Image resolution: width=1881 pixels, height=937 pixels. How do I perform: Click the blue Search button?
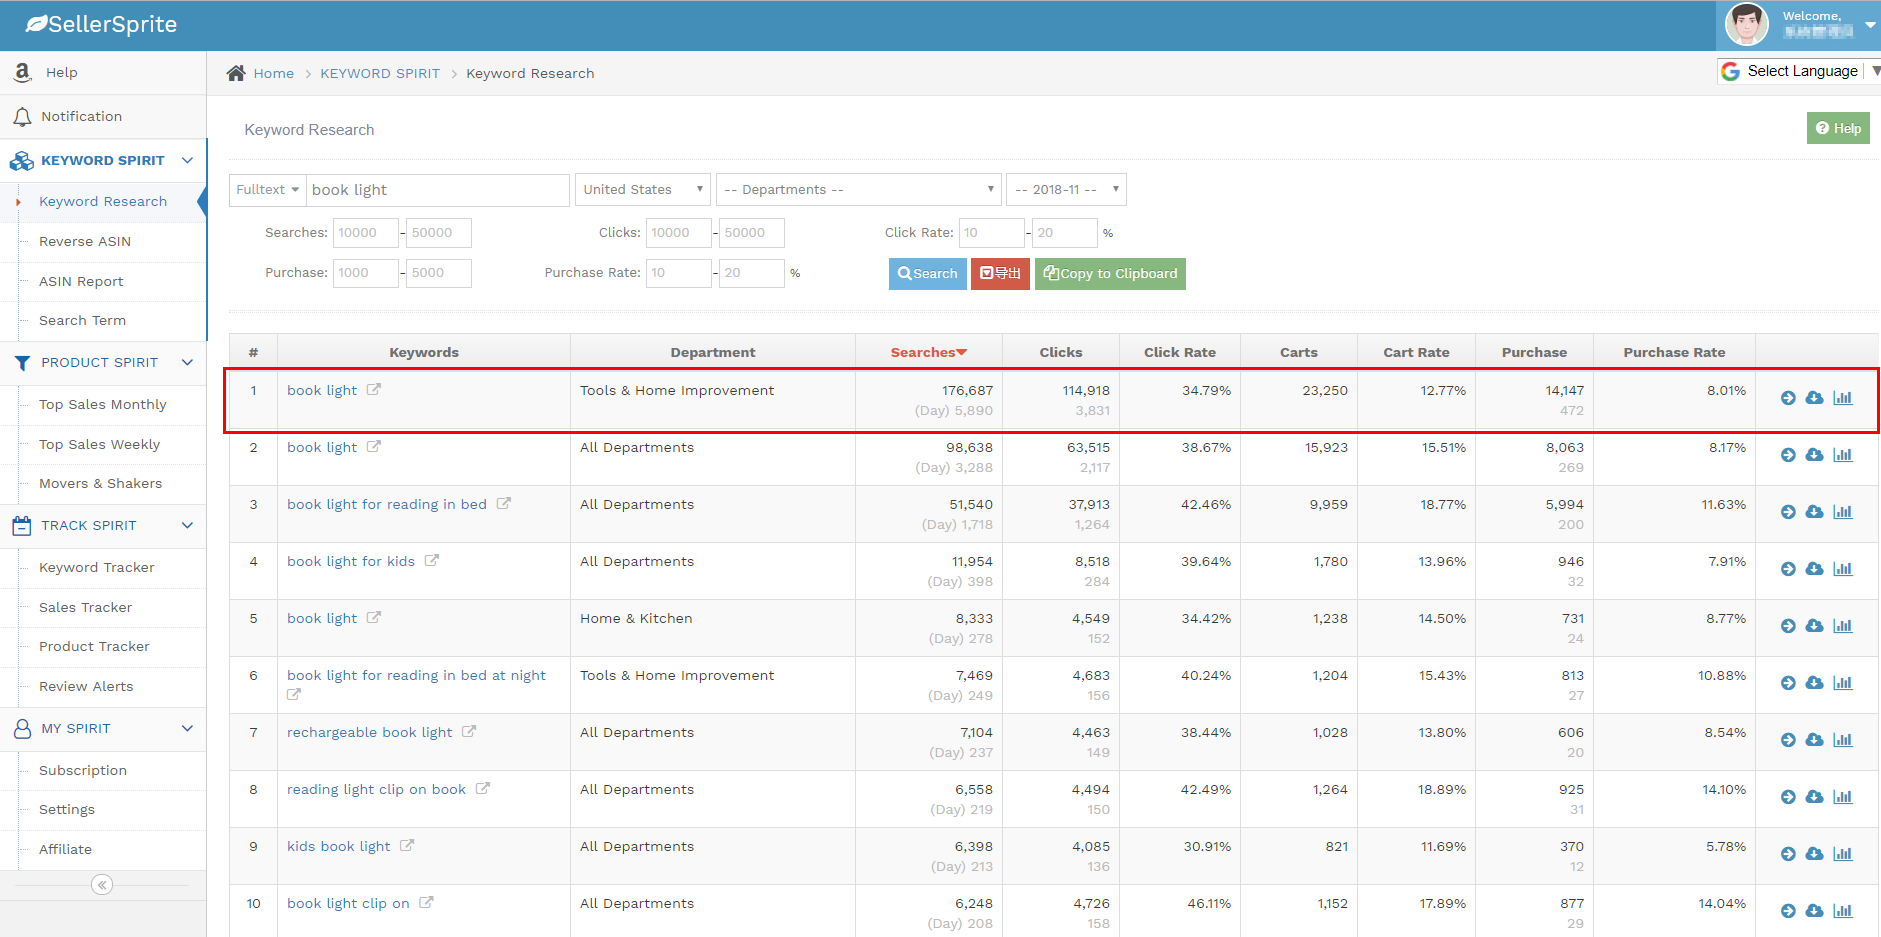point(927,274)
